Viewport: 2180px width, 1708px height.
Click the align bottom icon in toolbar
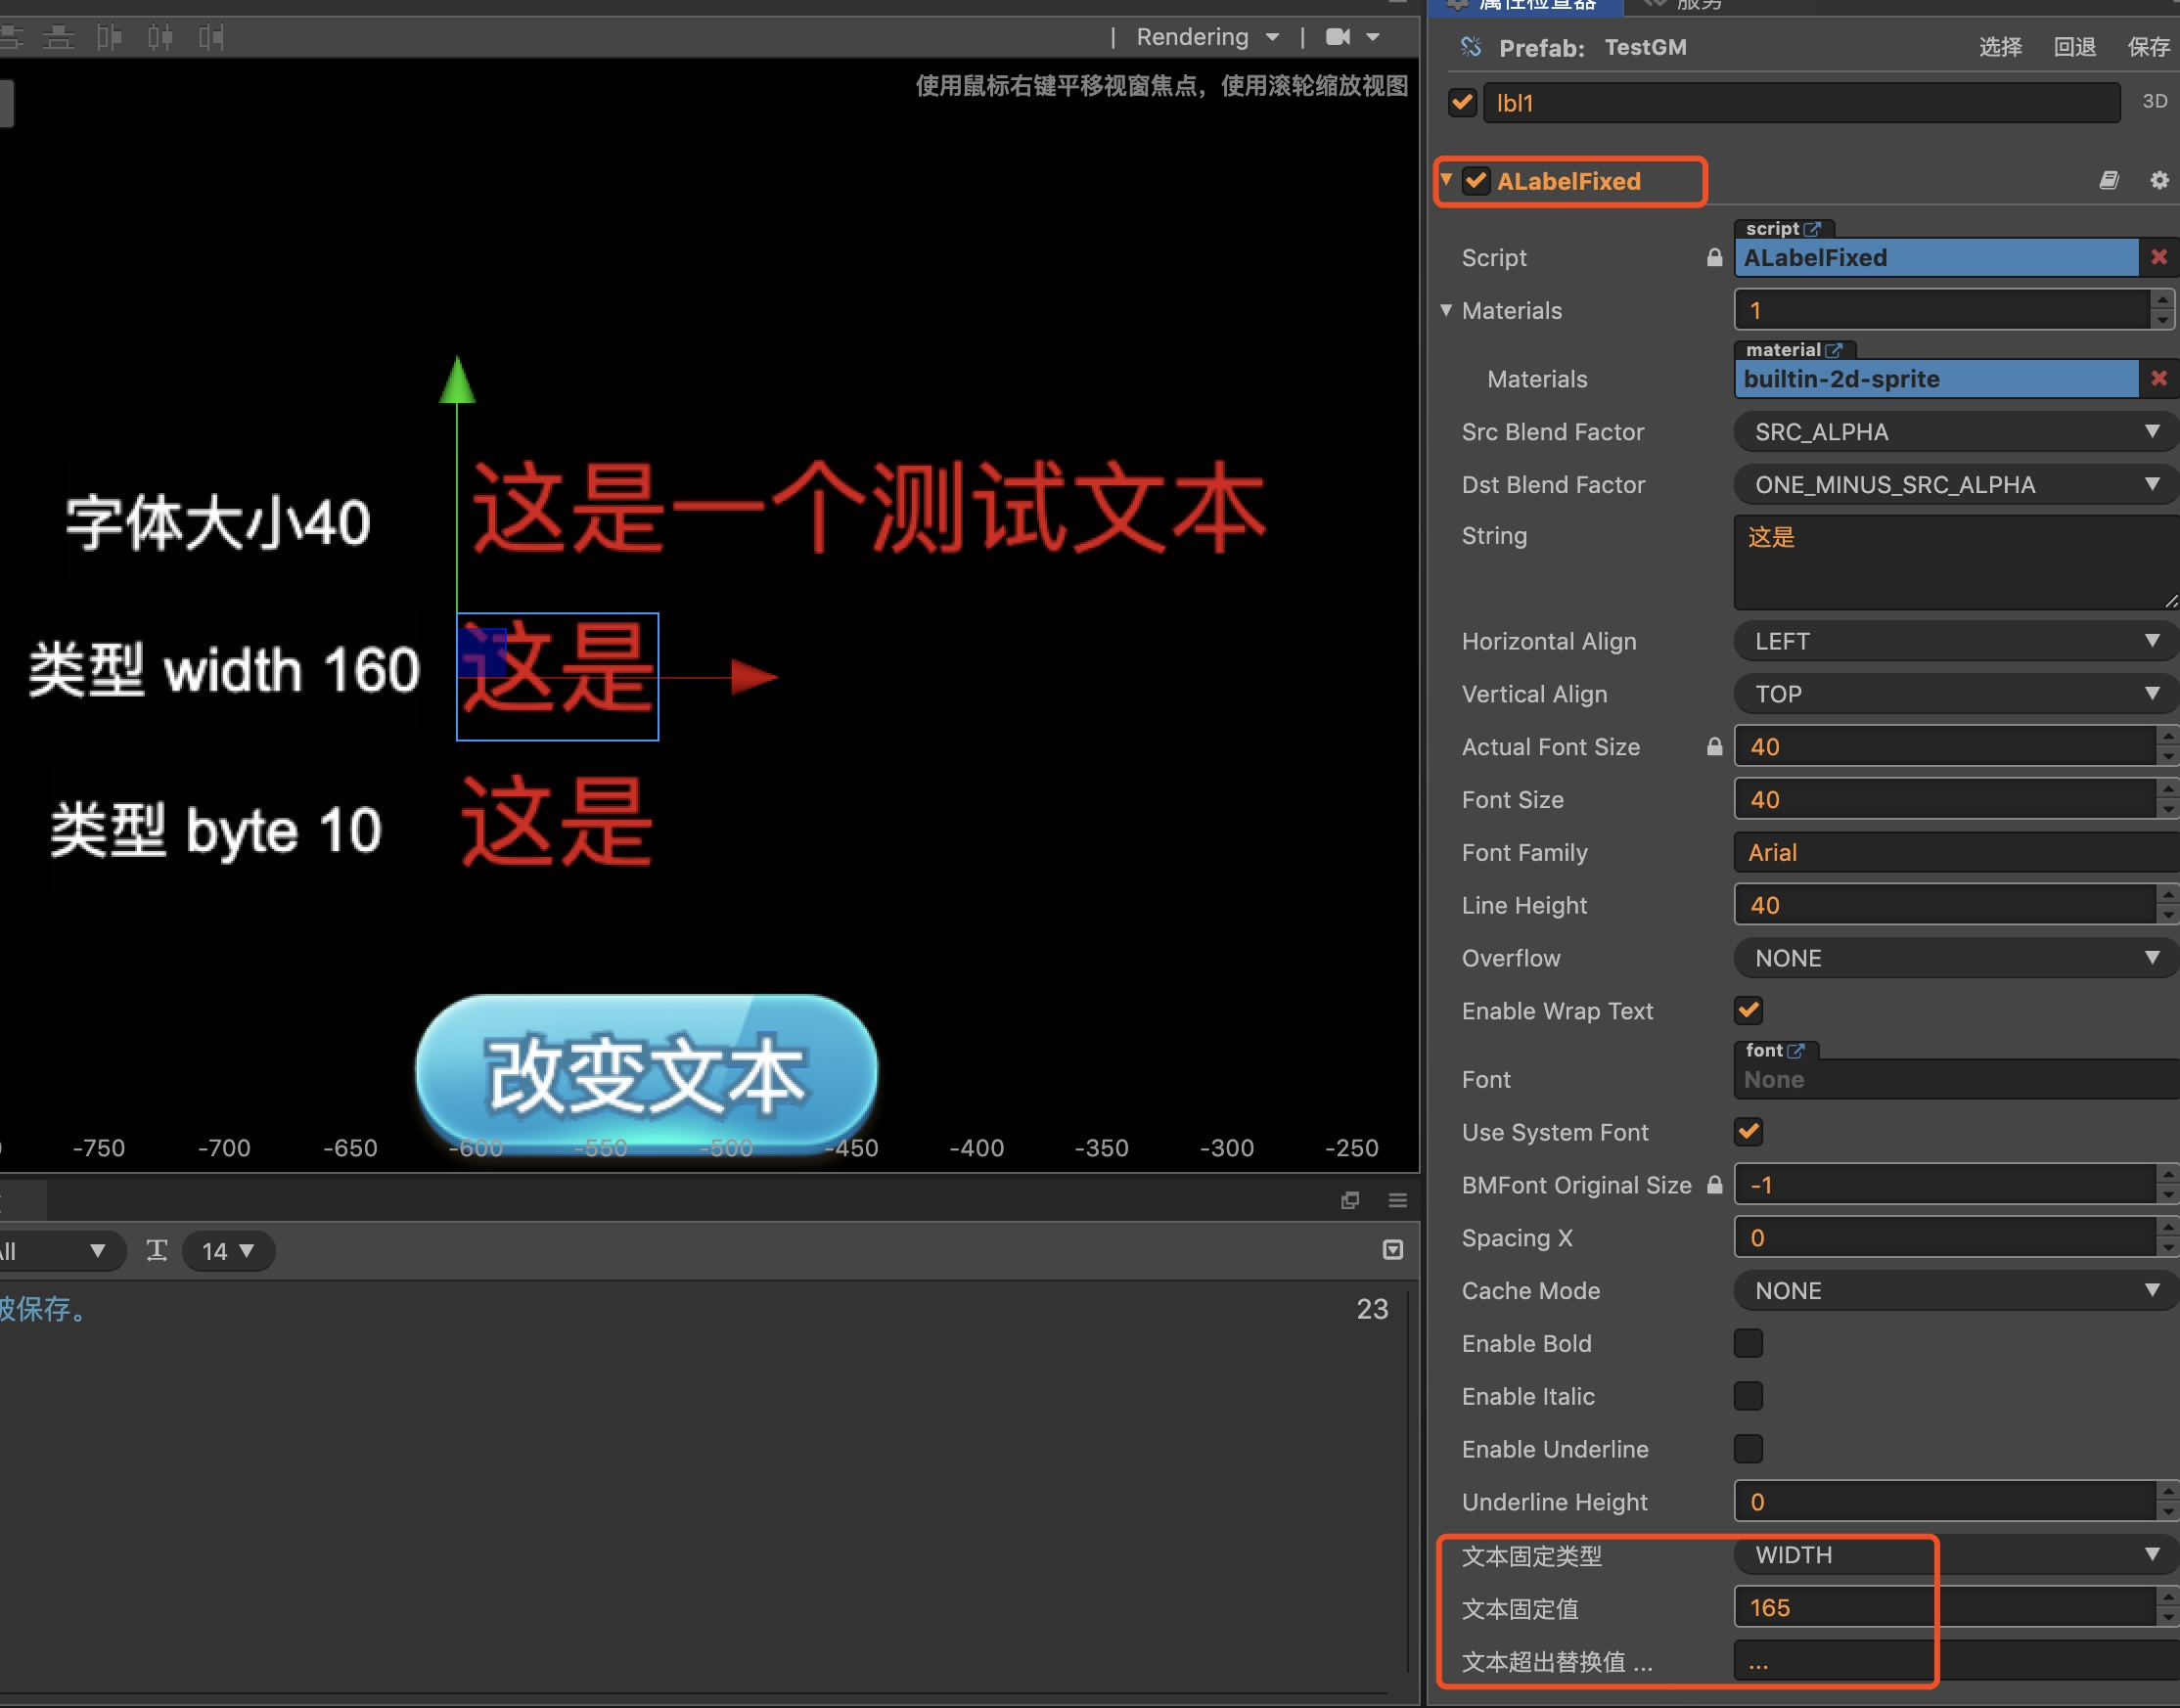tap(59, 38)
